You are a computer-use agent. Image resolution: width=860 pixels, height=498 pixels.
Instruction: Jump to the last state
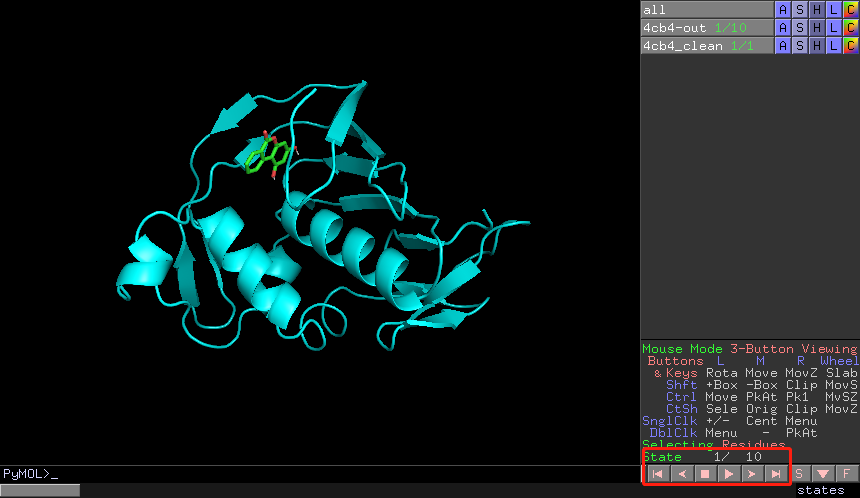(x=775, y=473)
